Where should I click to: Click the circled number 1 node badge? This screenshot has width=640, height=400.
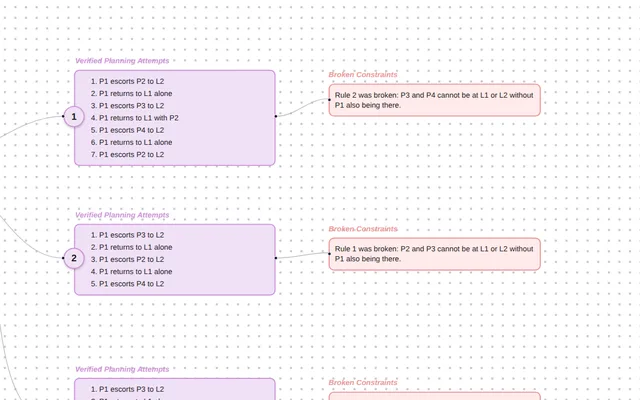74,117
